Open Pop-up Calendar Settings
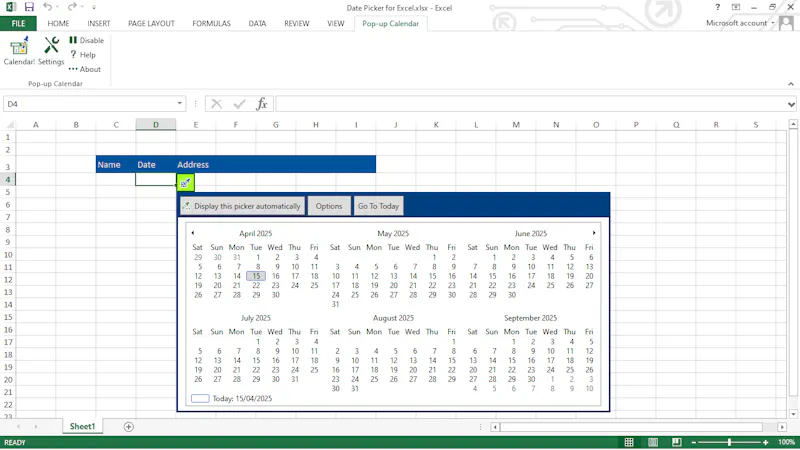Image resolution: width=800 pixels, height=450 pixels. tap(51, 51)
